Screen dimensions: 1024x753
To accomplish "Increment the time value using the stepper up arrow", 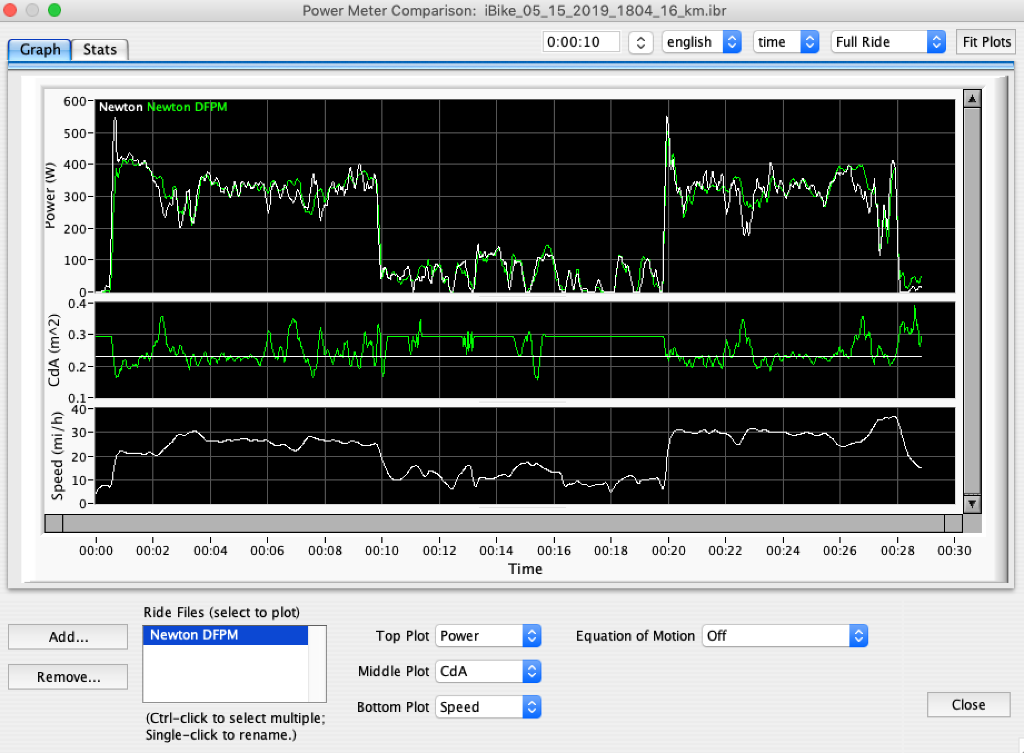I will [640, 36].
